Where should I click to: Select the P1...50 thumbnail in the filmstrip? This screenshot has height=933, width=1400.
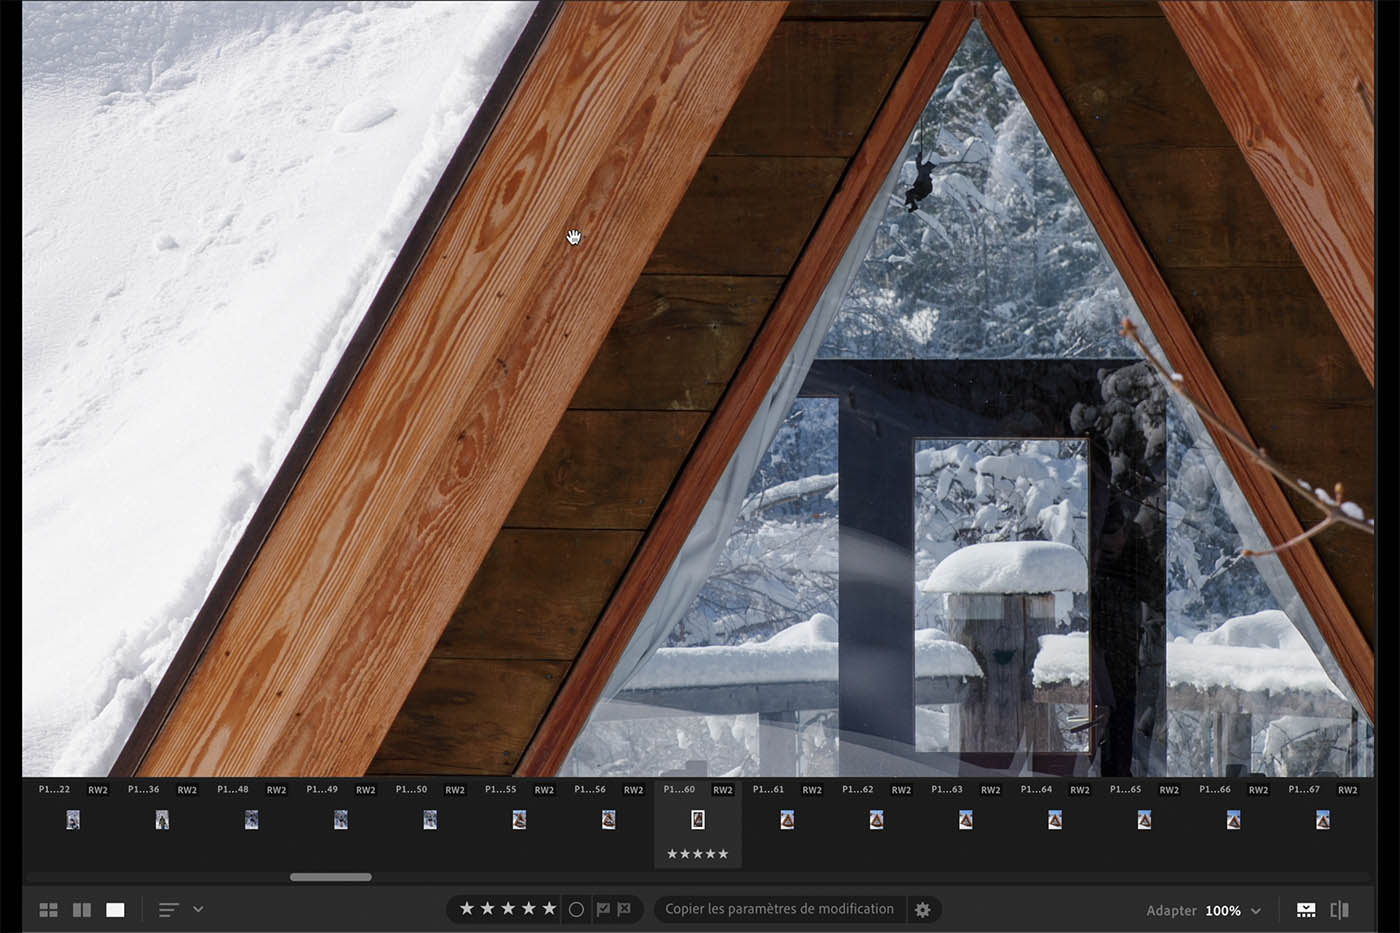tap(430, 820)
